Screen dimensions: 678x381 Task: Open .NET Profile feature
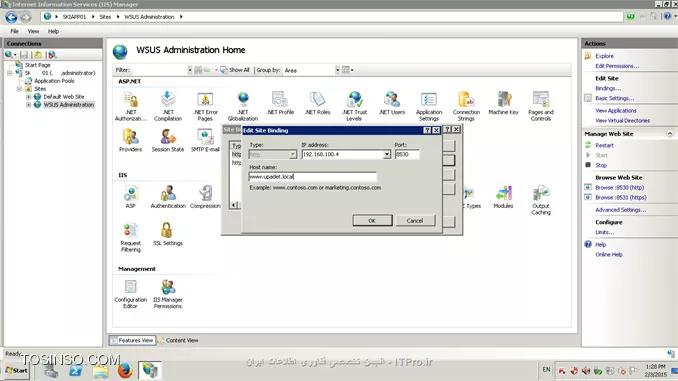coord(280,103)
